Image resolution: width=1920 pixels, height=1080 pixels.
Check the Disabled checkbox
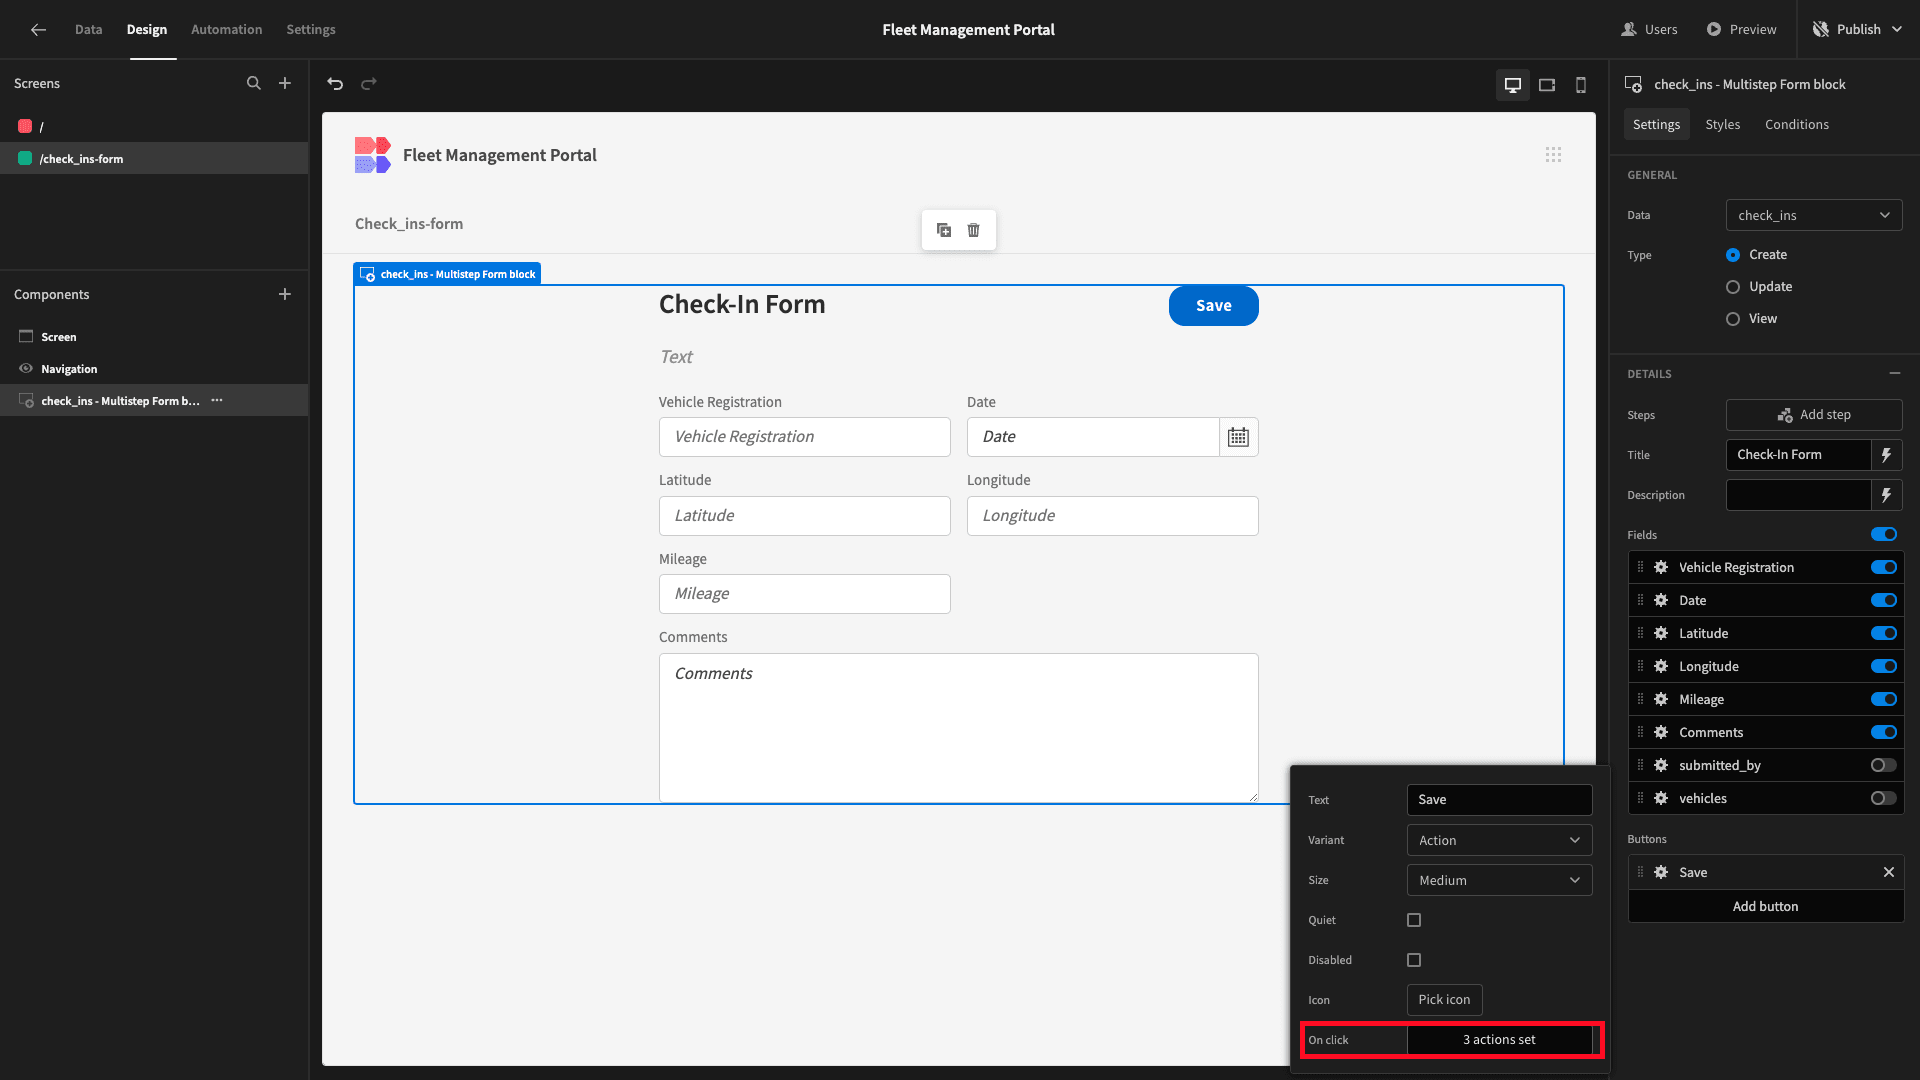click(x=1414, y=960)
